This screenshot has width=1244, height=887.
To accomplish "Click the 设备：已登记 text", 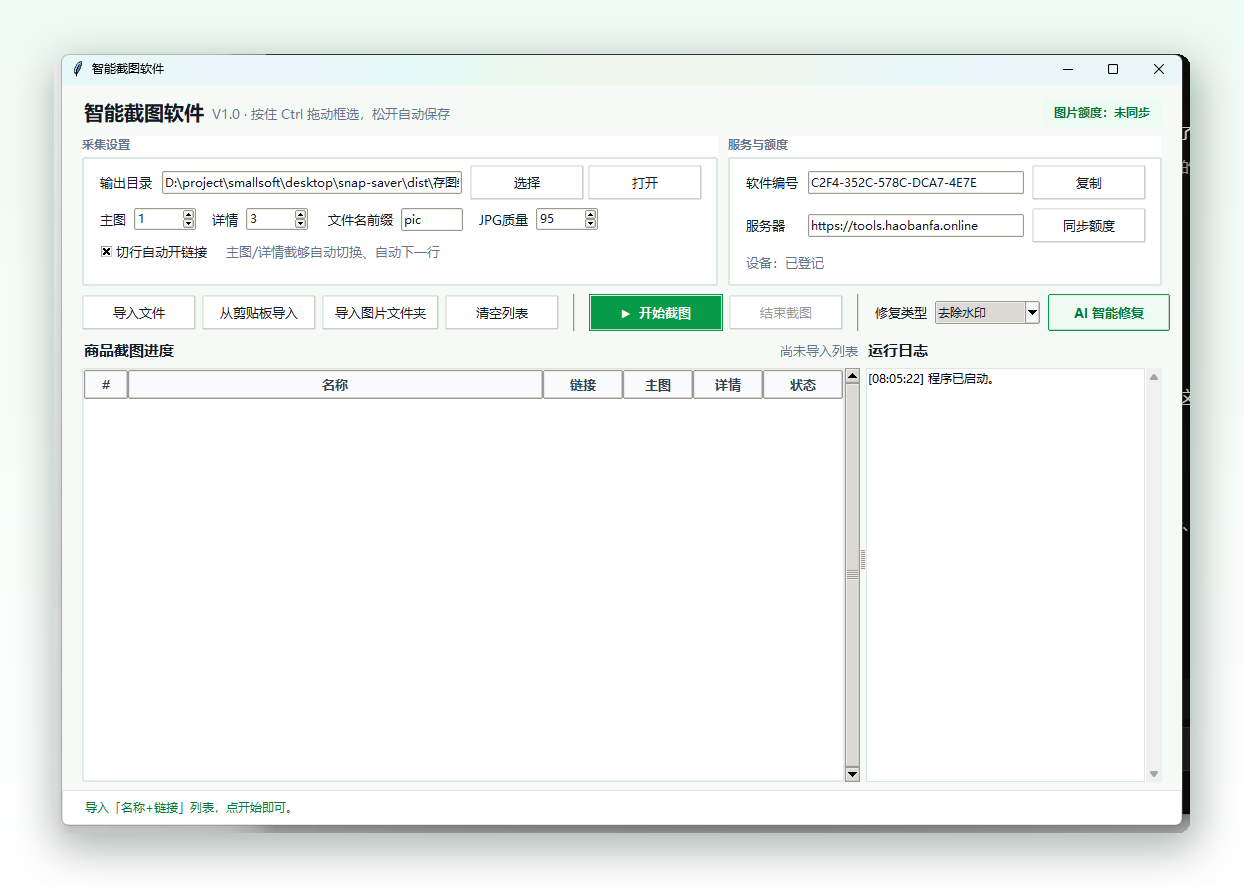I will pyautogui.click(x=785, y=264).
